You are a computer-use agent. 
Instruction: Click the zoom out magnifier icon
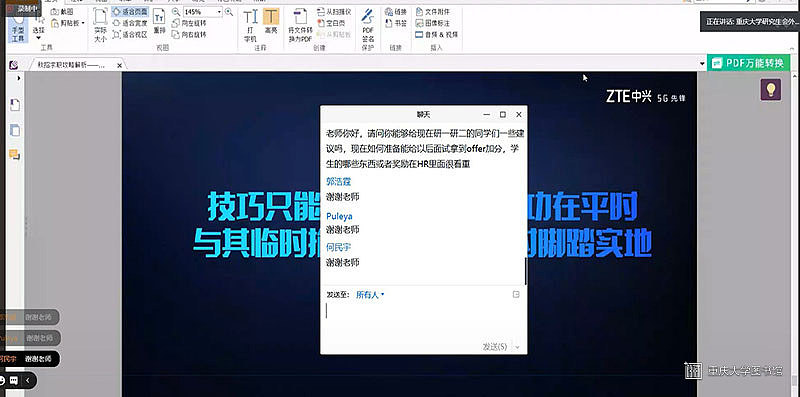pos(176,12)
